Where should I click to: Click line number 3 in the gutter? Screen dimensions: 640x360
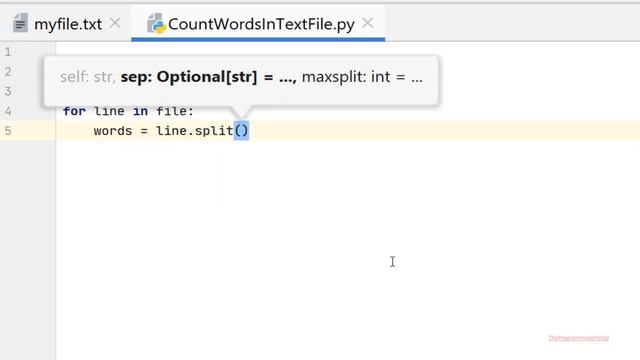(8, 91)
